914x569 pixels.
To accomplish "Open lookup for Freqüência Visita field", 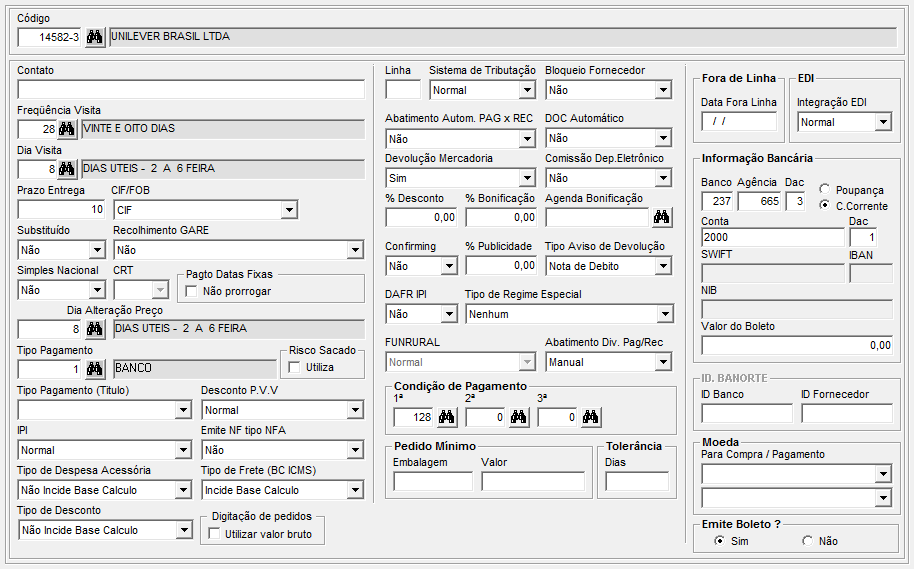I will coord(67,129).
